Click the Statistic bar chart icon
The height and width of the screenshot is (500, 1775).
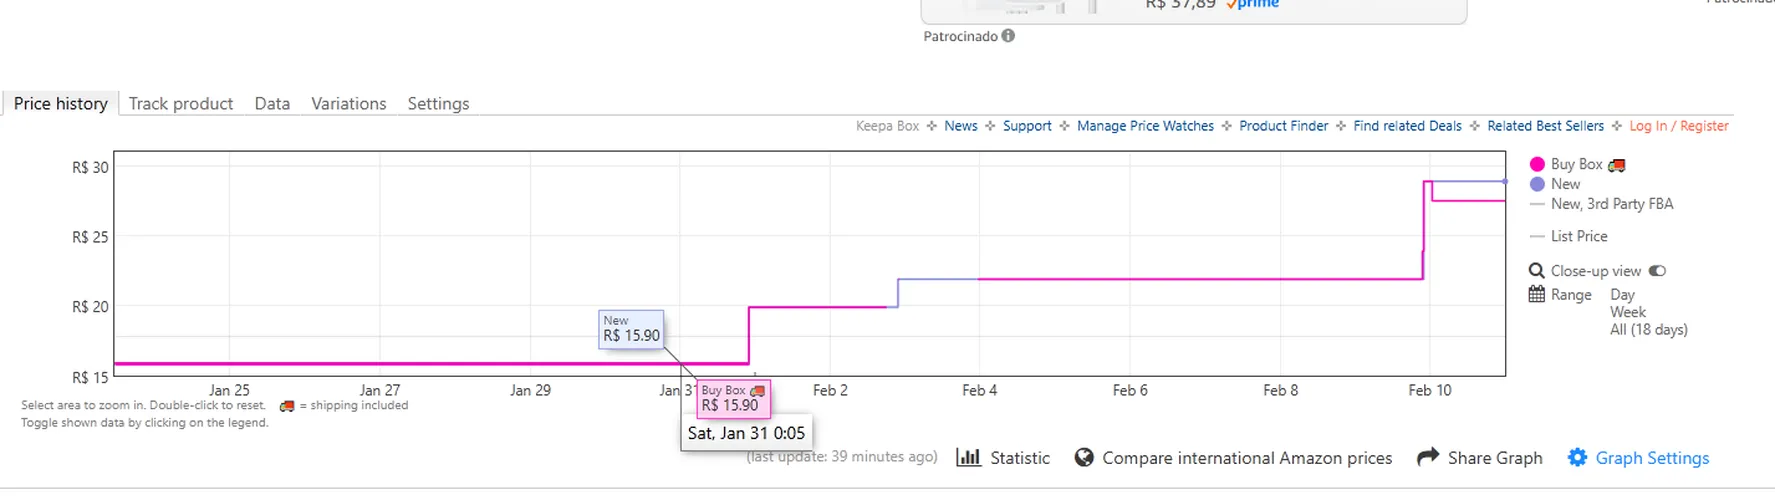click(x=968, y=457)
